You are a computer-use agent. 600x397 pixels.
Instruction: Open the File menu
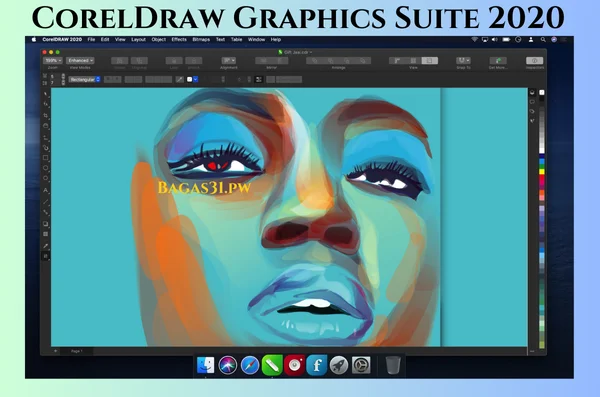click(x=91, y=39)
